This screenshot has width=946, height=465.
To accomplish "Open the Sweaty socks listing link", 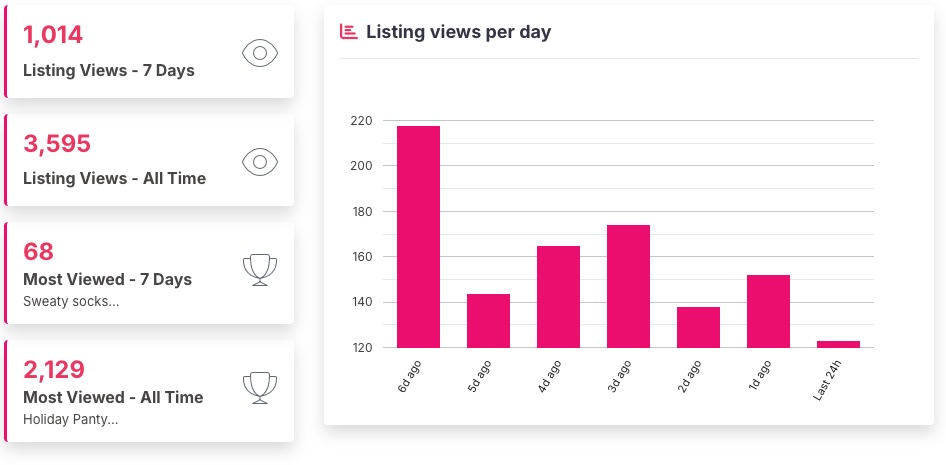I will pyautogui.click(x=71, y=301).
